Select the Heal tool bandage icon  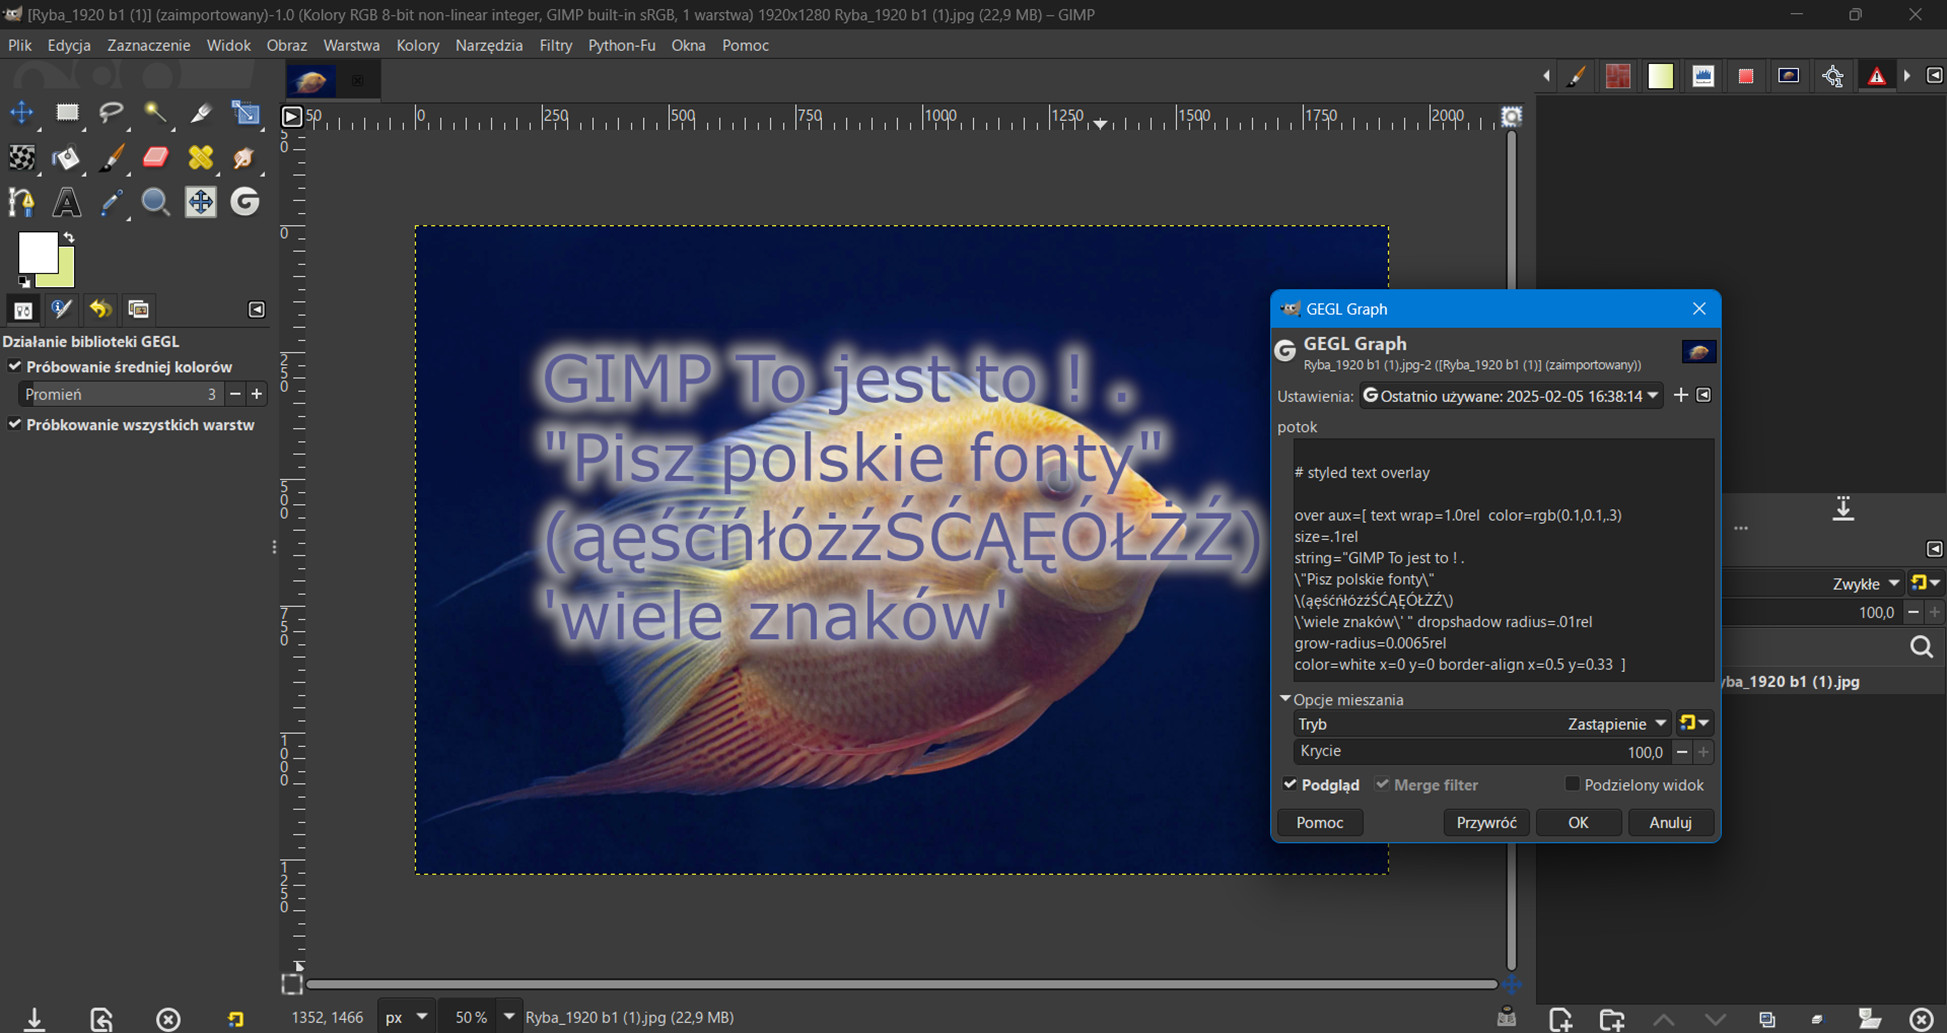tap(201, 158)
